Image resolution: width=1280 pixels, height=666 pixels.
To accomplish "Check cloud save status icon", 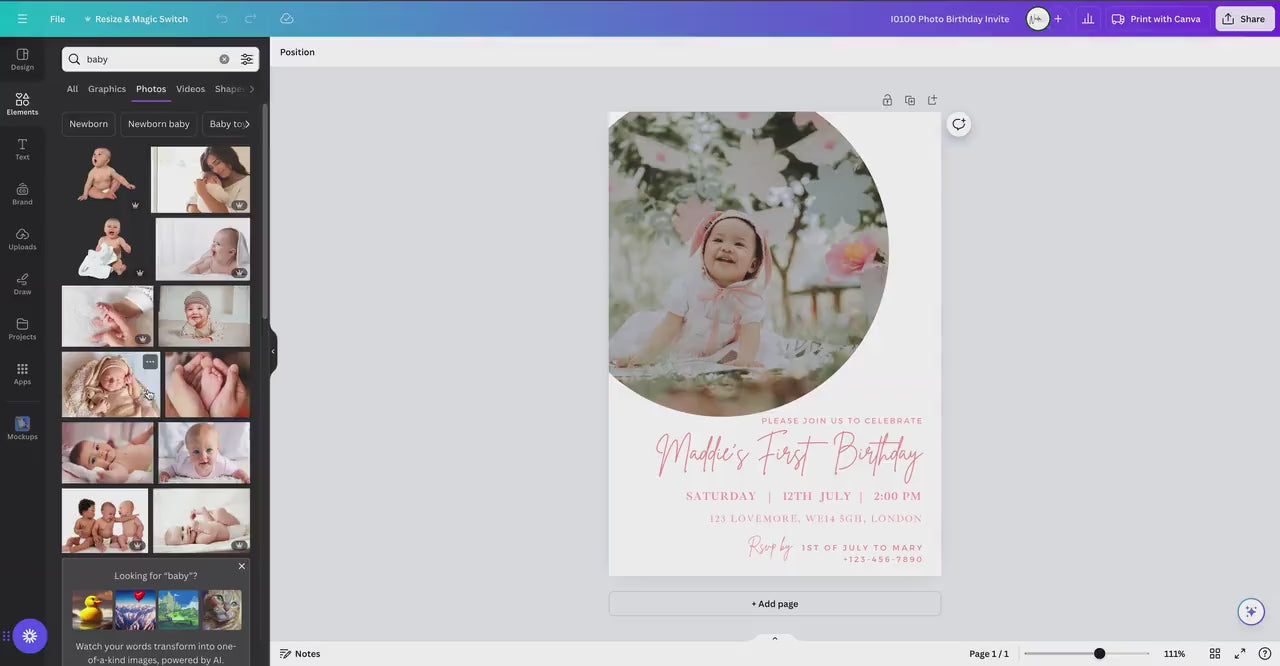I will point(287,19).
